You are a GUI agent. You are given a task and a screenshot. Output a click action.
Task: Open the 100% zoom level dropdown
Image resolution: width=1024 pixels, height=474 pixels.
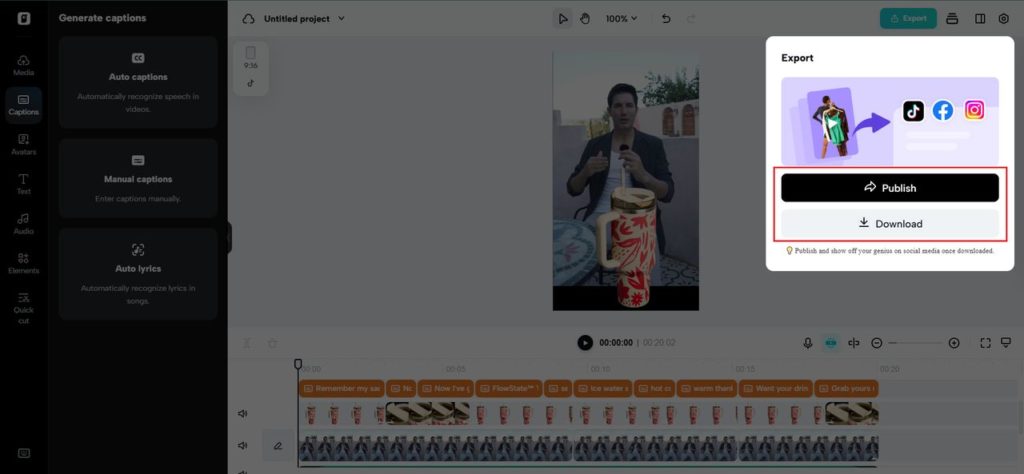621,19
